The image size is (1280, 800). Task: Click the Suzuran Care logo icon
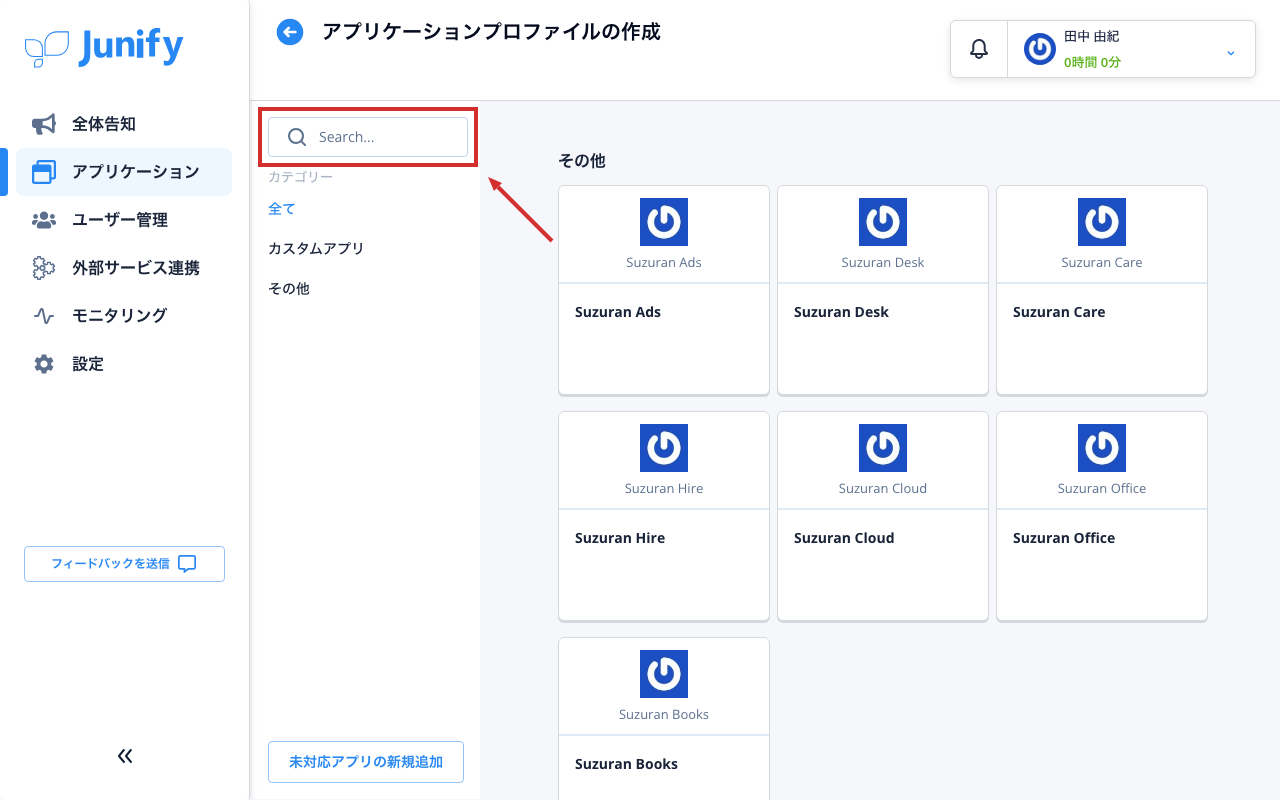tap(1102, 222)
